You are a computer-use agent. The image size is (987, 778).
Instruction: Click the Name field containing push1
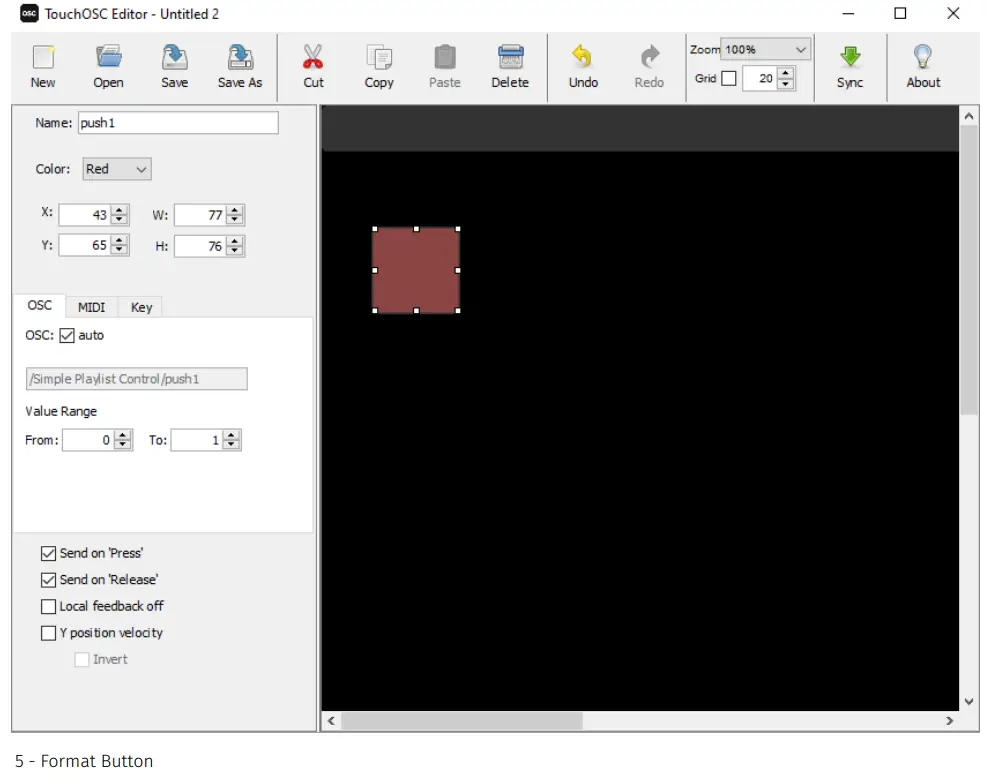(x=178, y=123)
